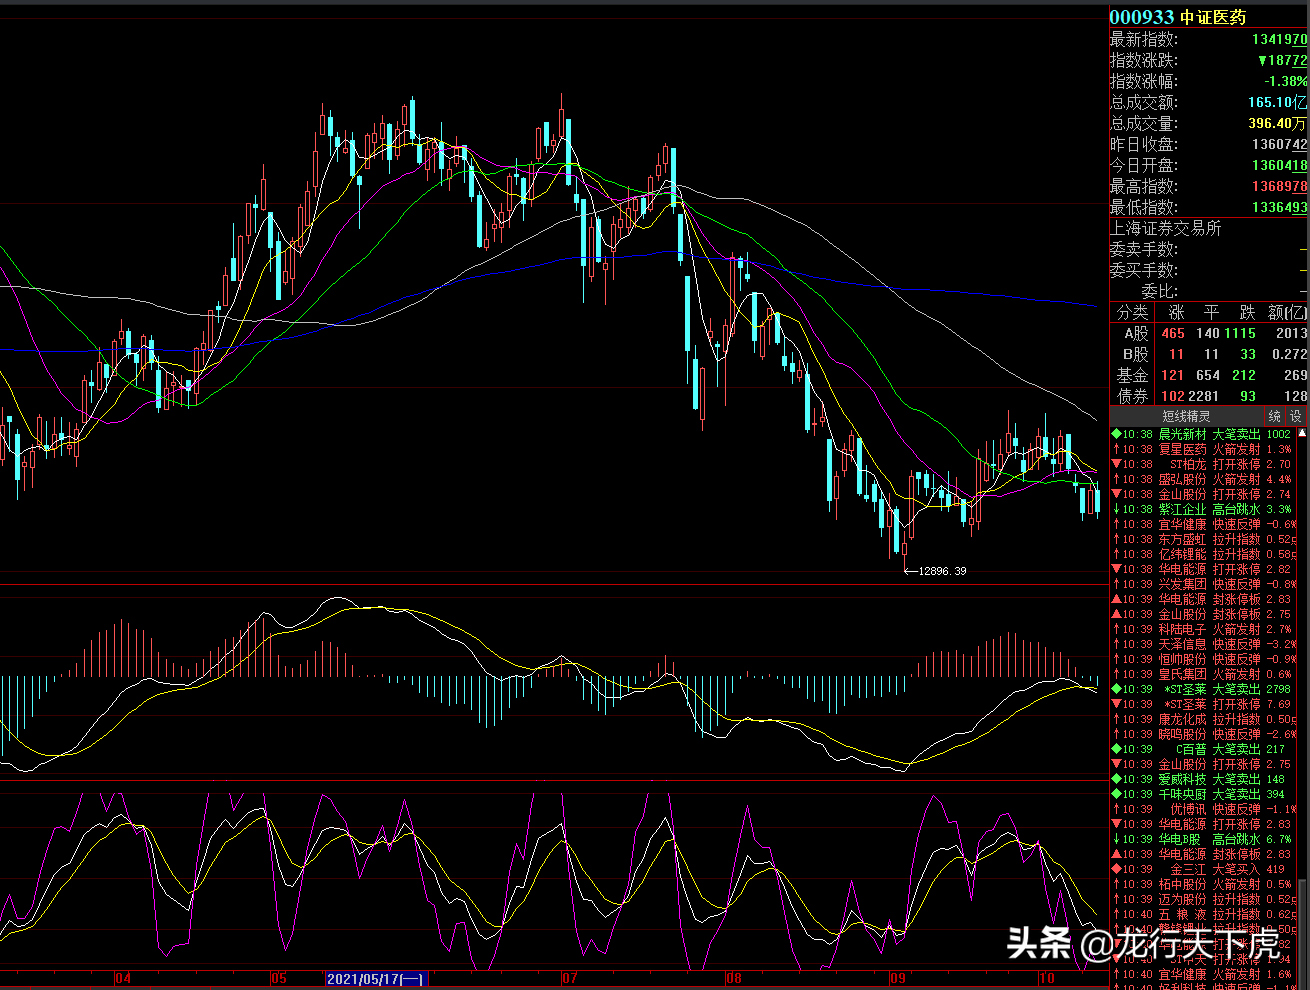
Task: Select the 柘中股份 火箭发射 alert row
Action: coord(1202,884)
